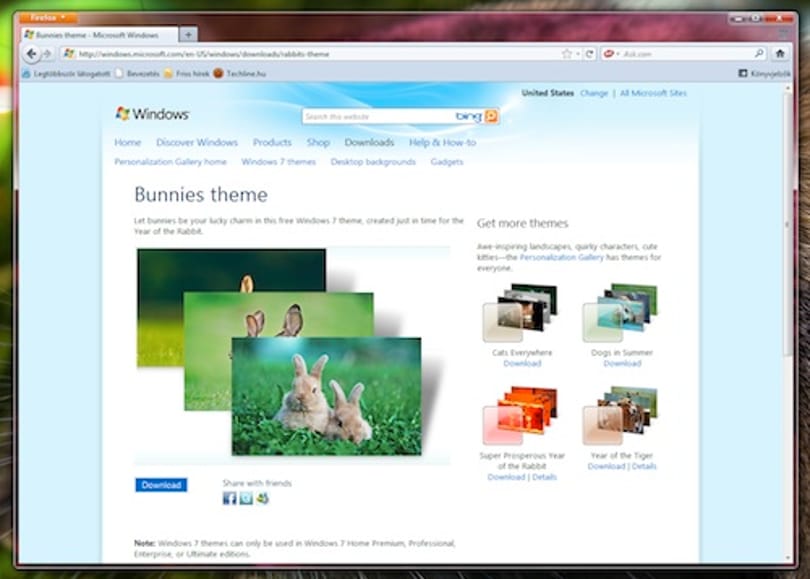Go to the Home menu item
Viewport: 810px width, 579px height.
[x=128, y=143]
